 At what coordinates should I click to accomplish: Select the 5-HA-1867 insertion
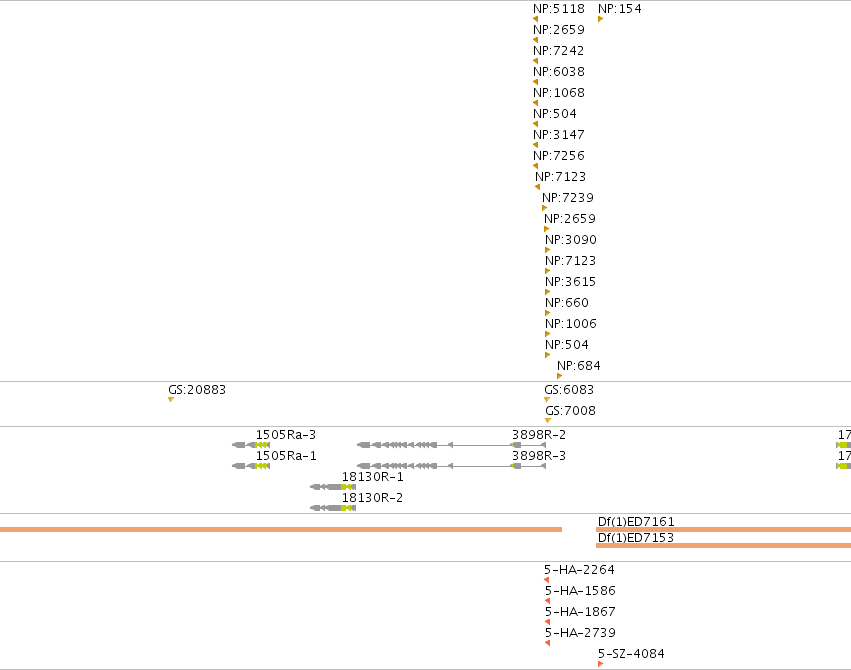(x=580, y=611)
